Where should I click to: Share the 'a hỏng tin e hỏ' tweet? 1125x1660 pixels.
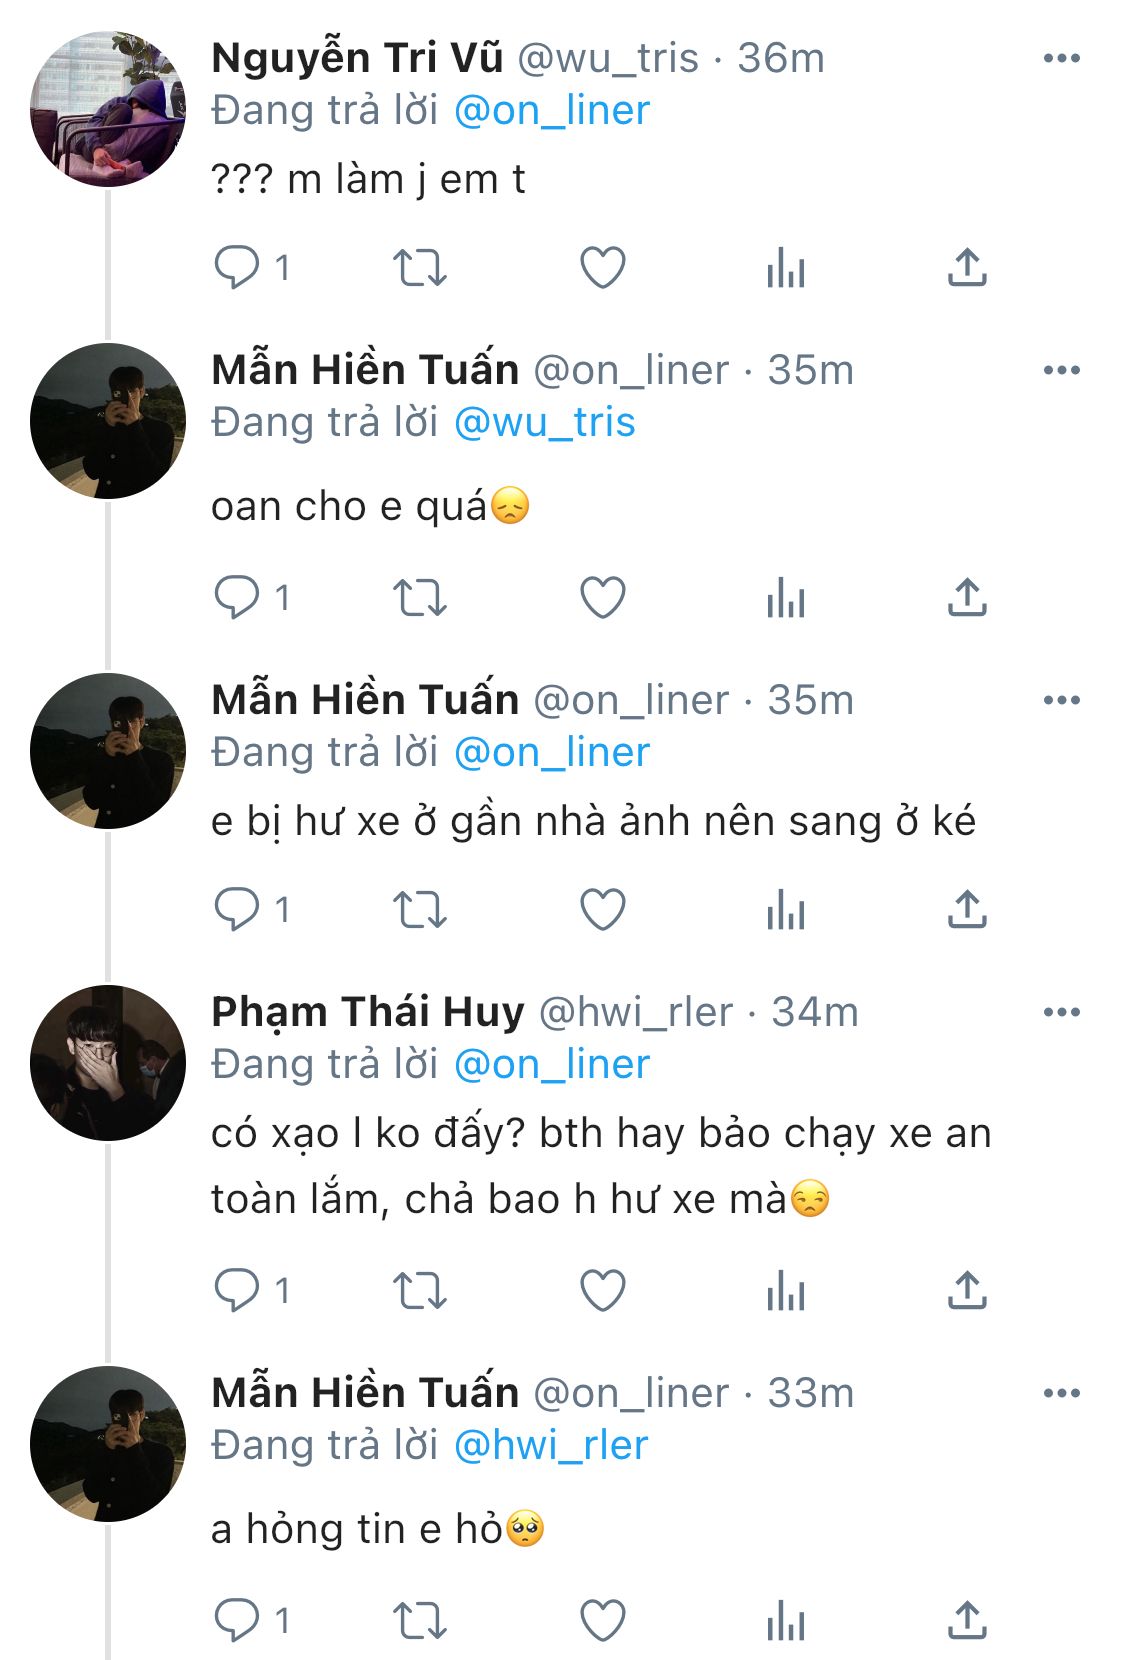[x=967, y=1620]
